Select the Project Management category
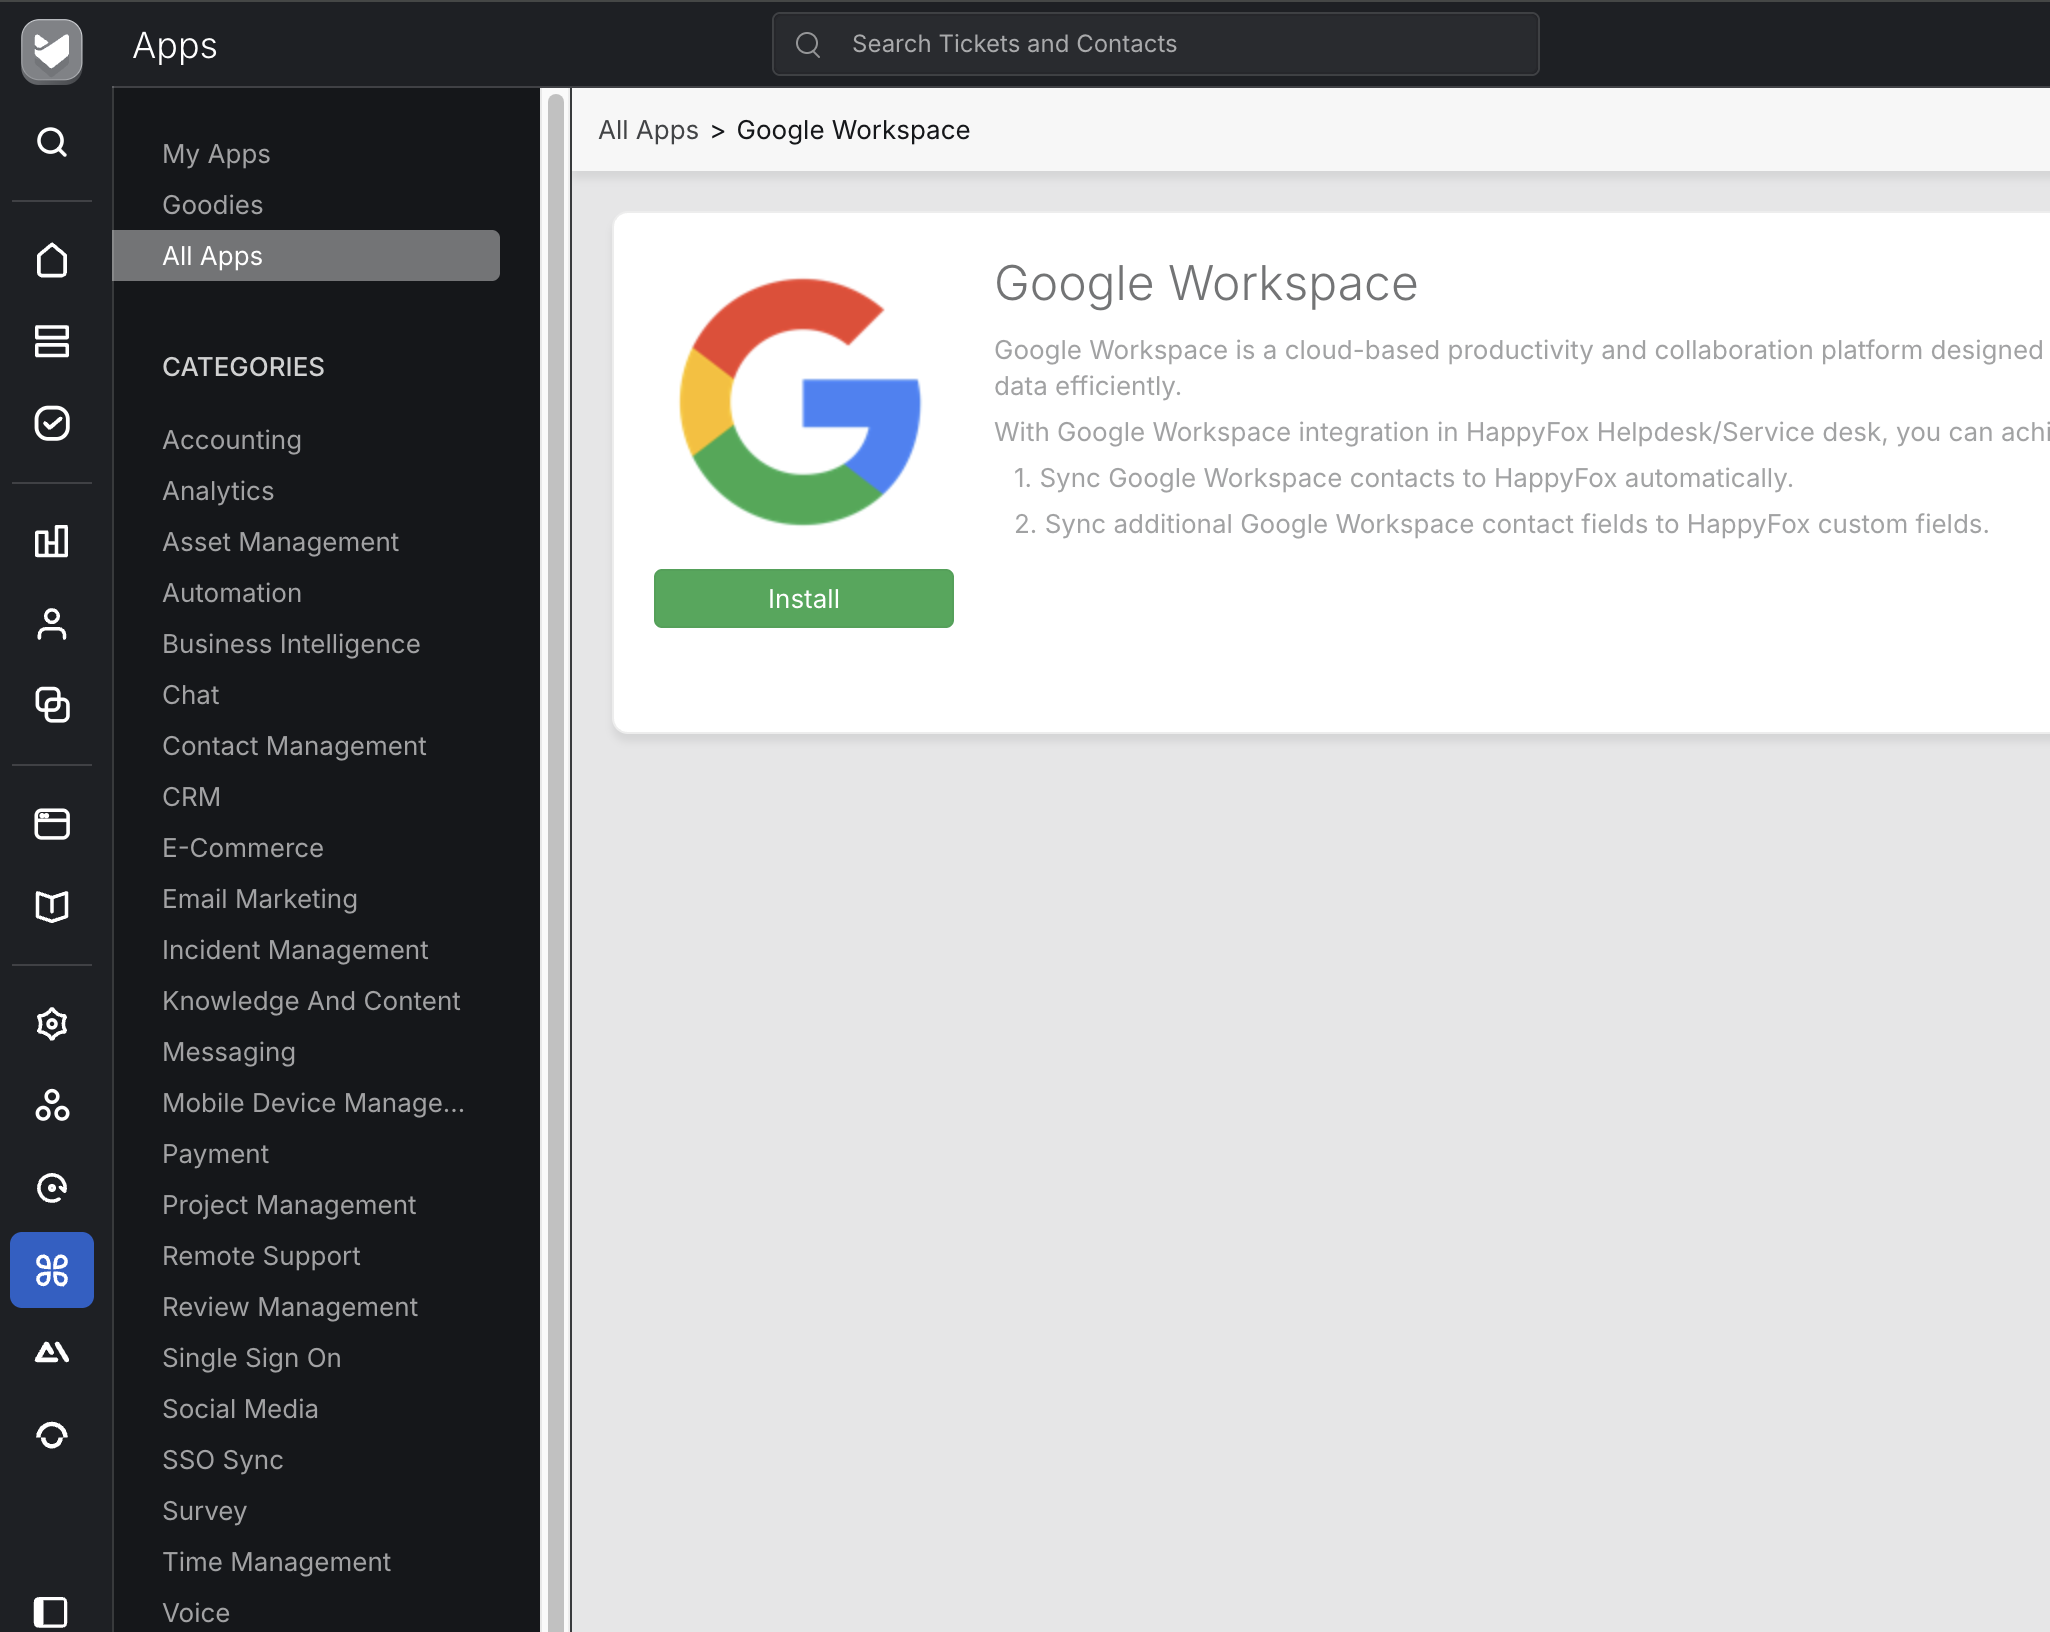This screenshot has height=1632, width=2050. coord(289,1205)
